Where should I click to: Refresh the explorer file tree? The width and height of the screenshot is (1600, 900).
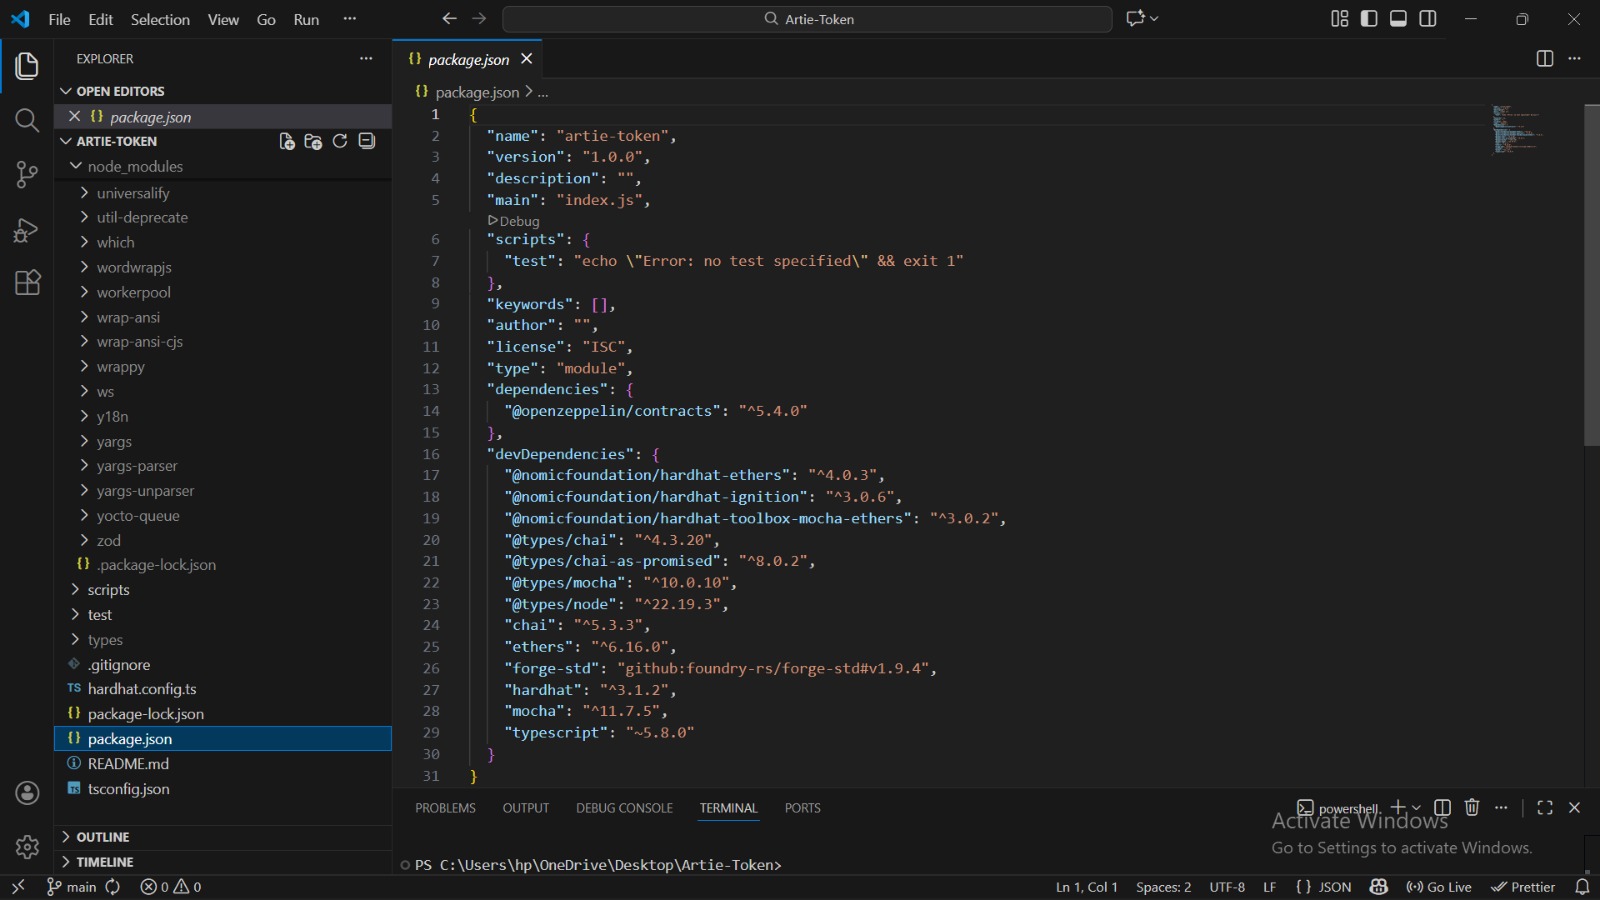tap(340, 141)
